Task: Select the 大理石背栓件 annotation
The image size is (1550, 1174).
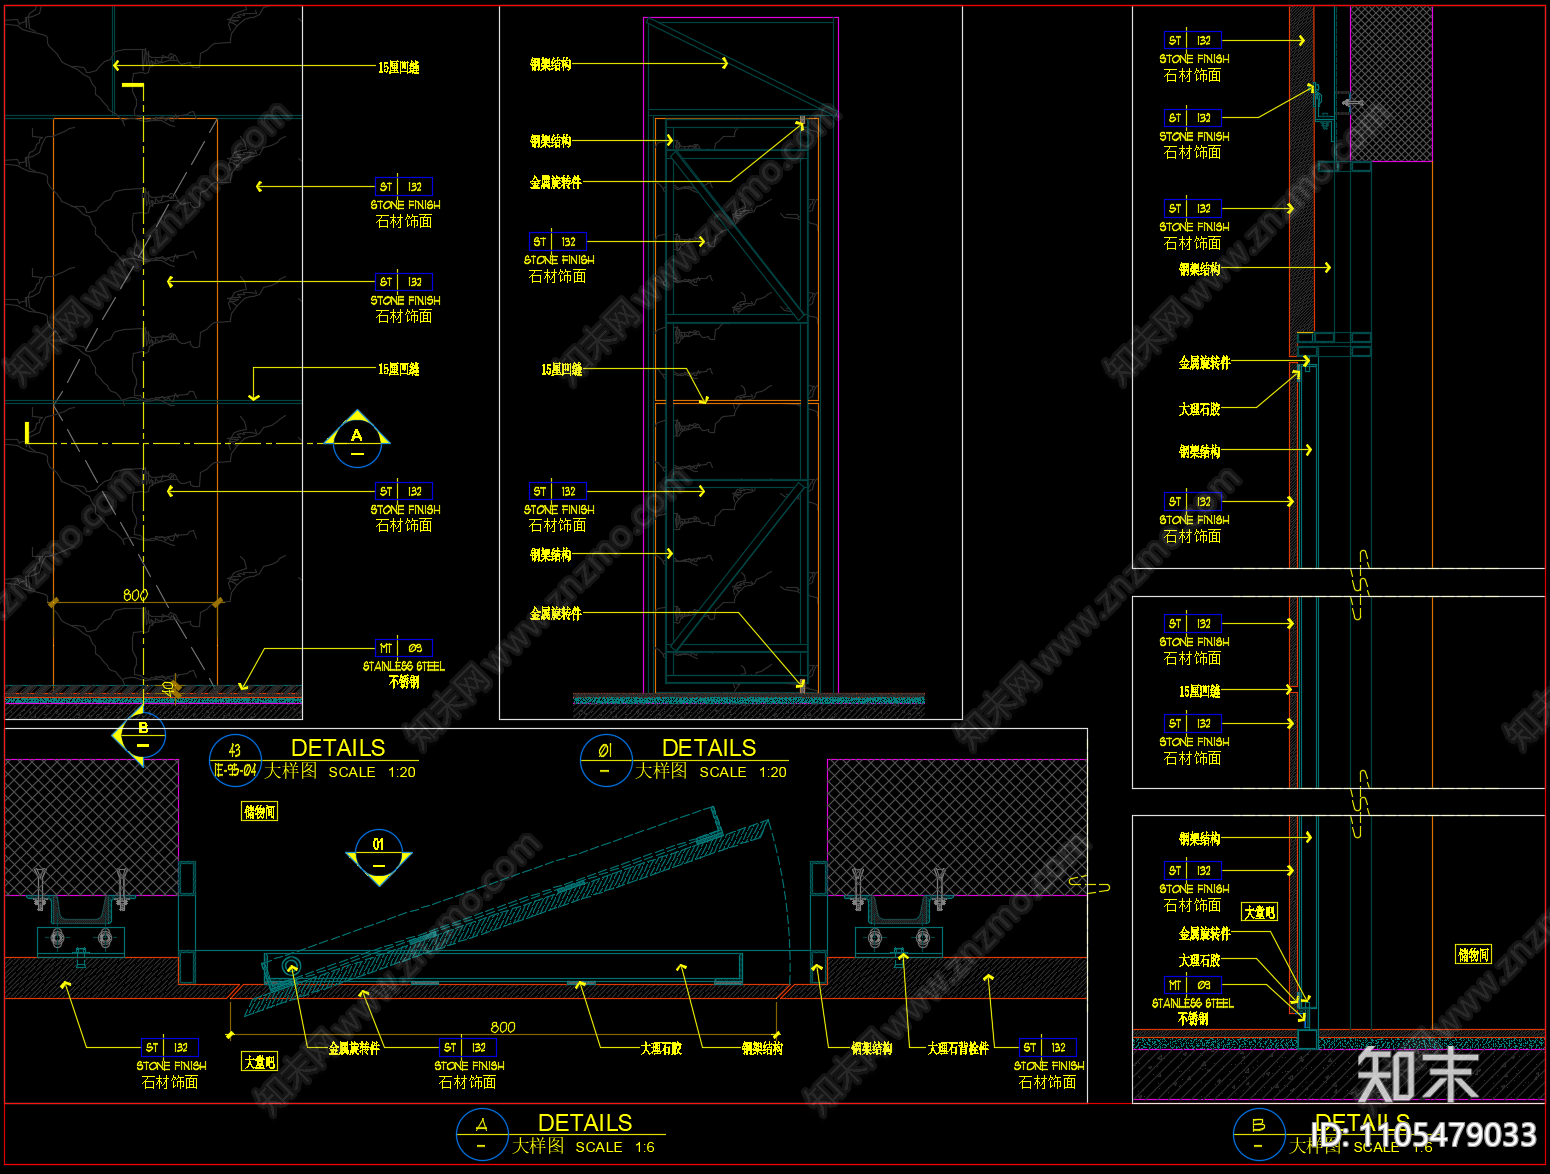Action: pos(958,1048)
